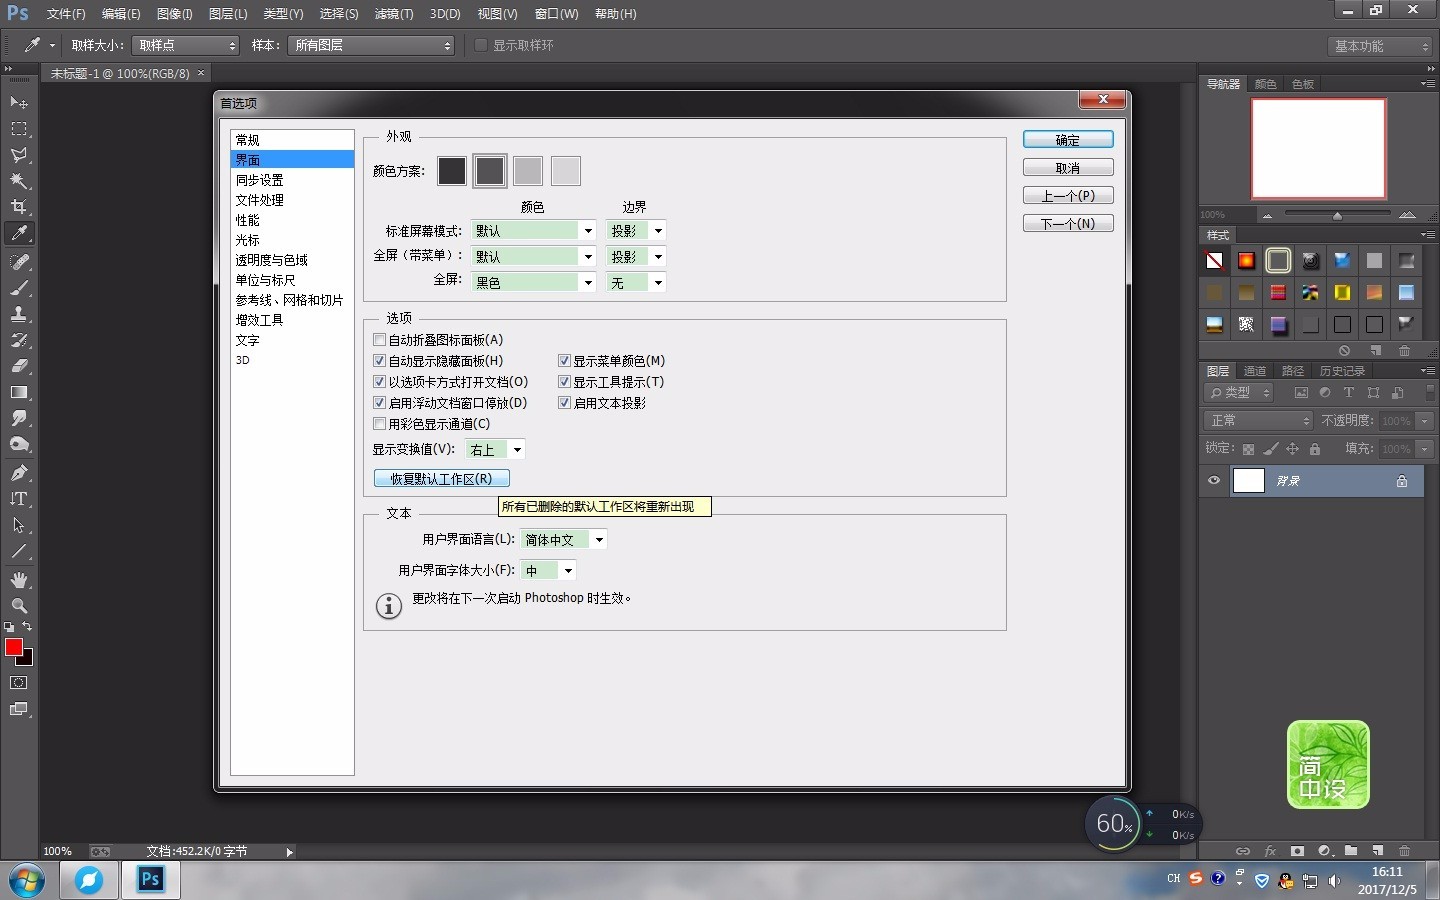Viewport: 1440px width, 900px height.
Task: Click 恢复默认工作区 button
Action: (441, 479)
